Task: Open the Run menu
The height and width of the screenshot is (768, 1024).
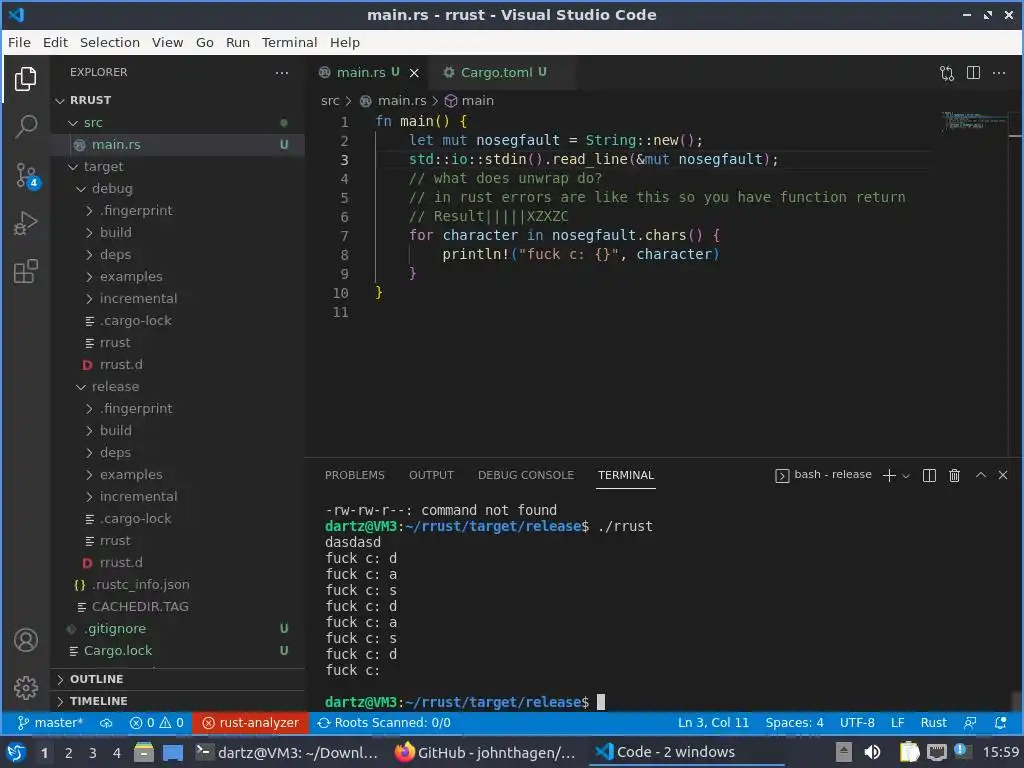Action: pos(238,42)
